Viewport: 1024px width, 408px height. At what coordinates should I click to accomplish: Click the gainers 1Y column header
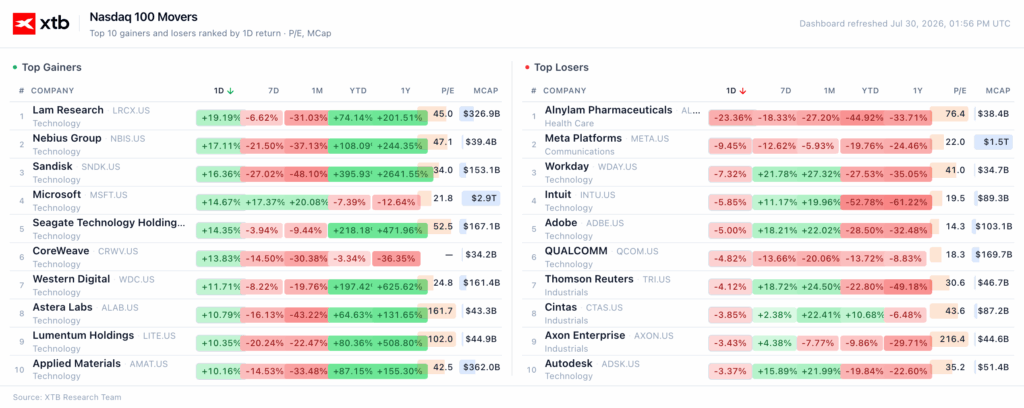[406, 91]
